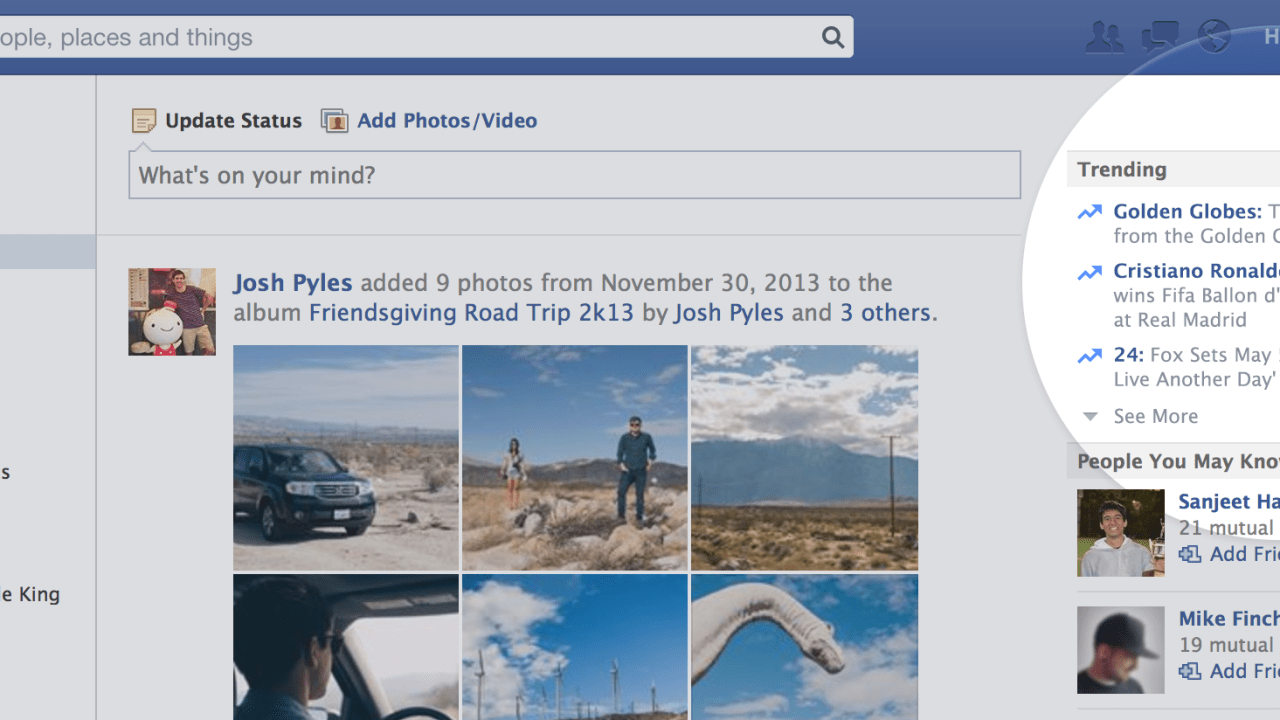Viewport: 1280px width, 720px height.
Task: Click the People You May Know header
Action: pos(1178,461)
